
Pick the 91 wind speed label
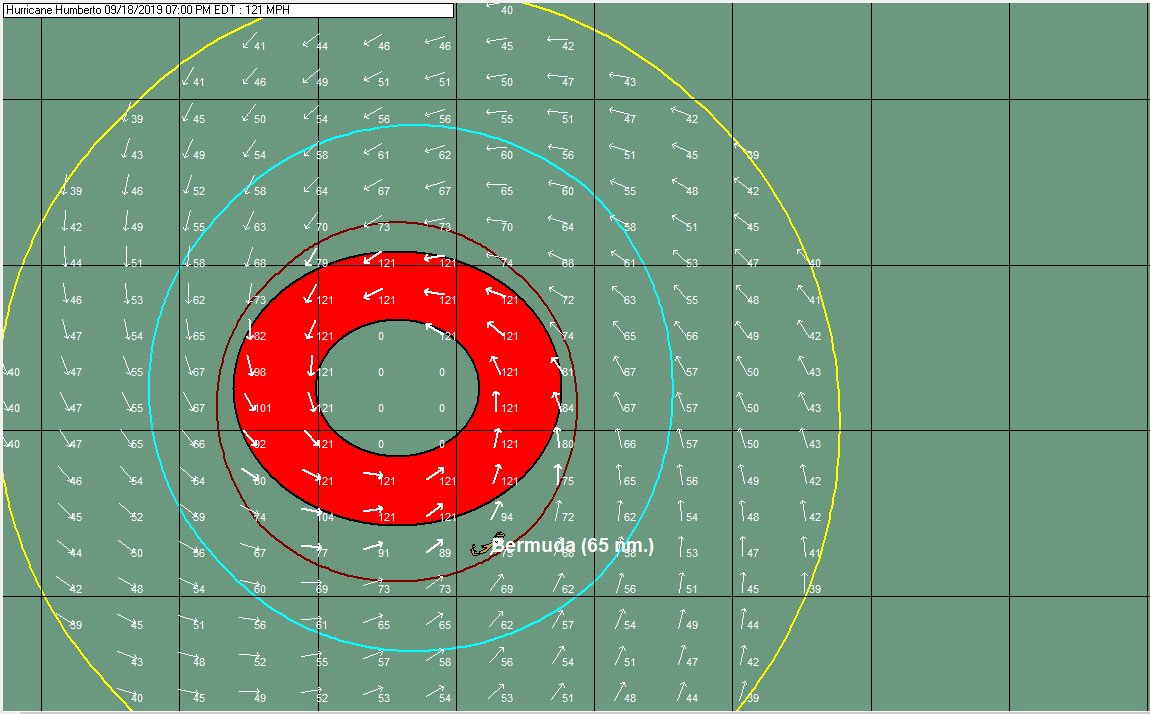(x=384, y=553)
